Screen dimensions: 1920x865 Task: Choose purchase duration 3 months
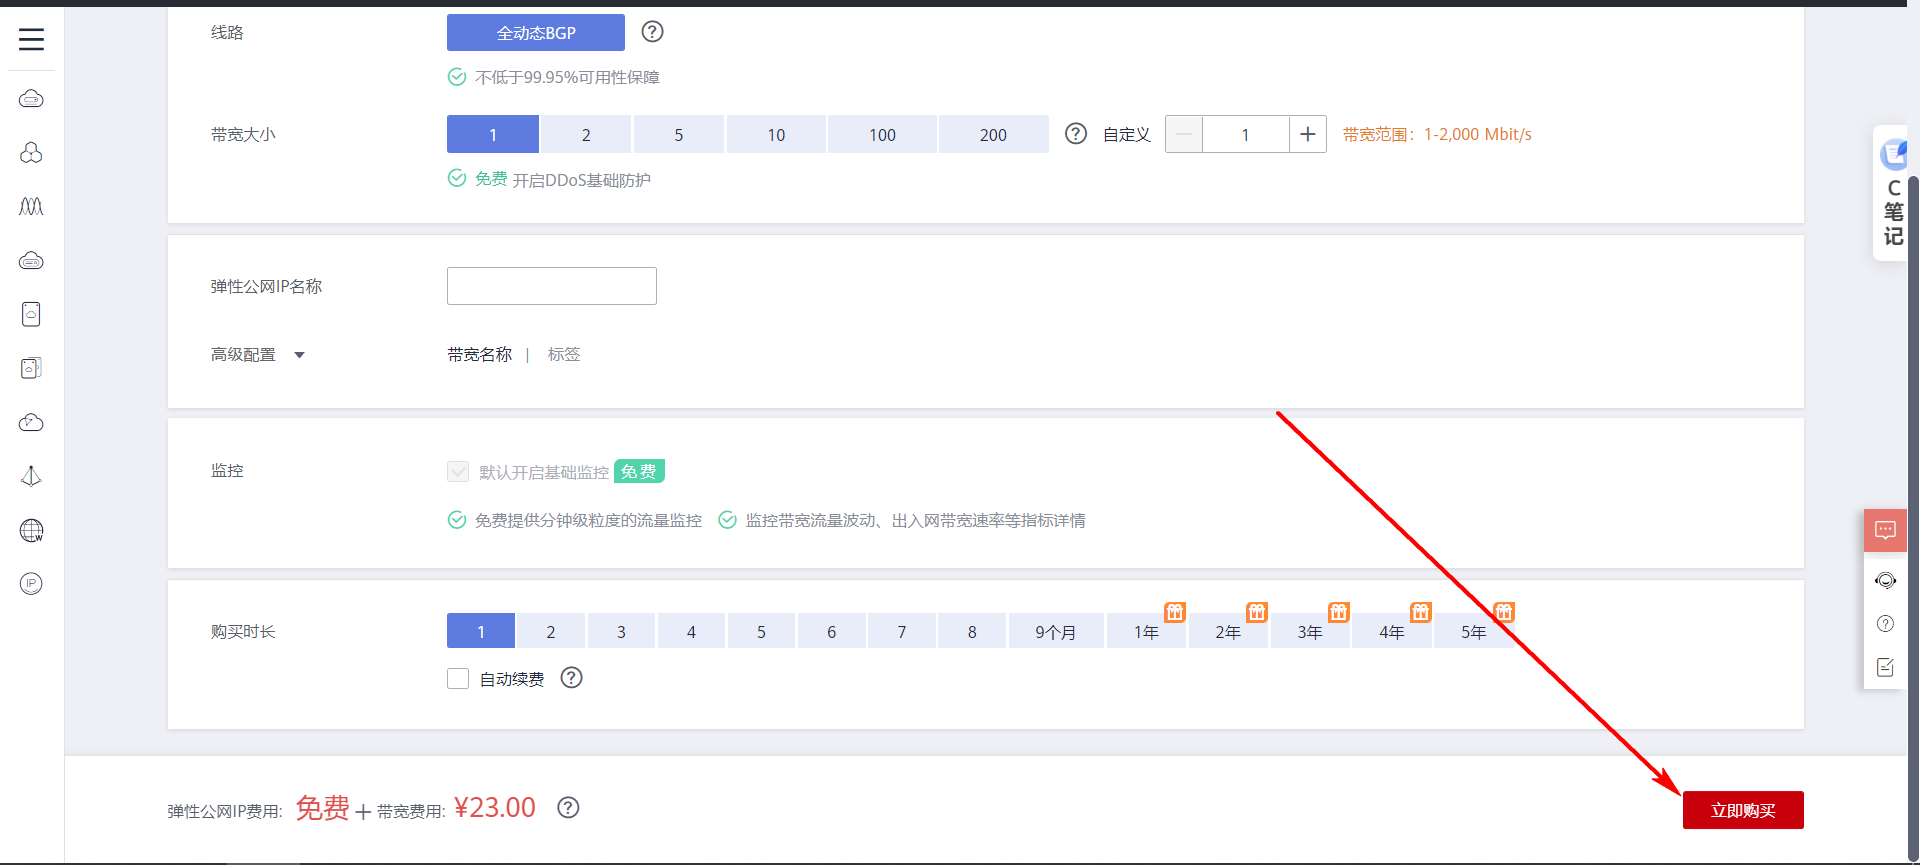(x=621, y=631)
